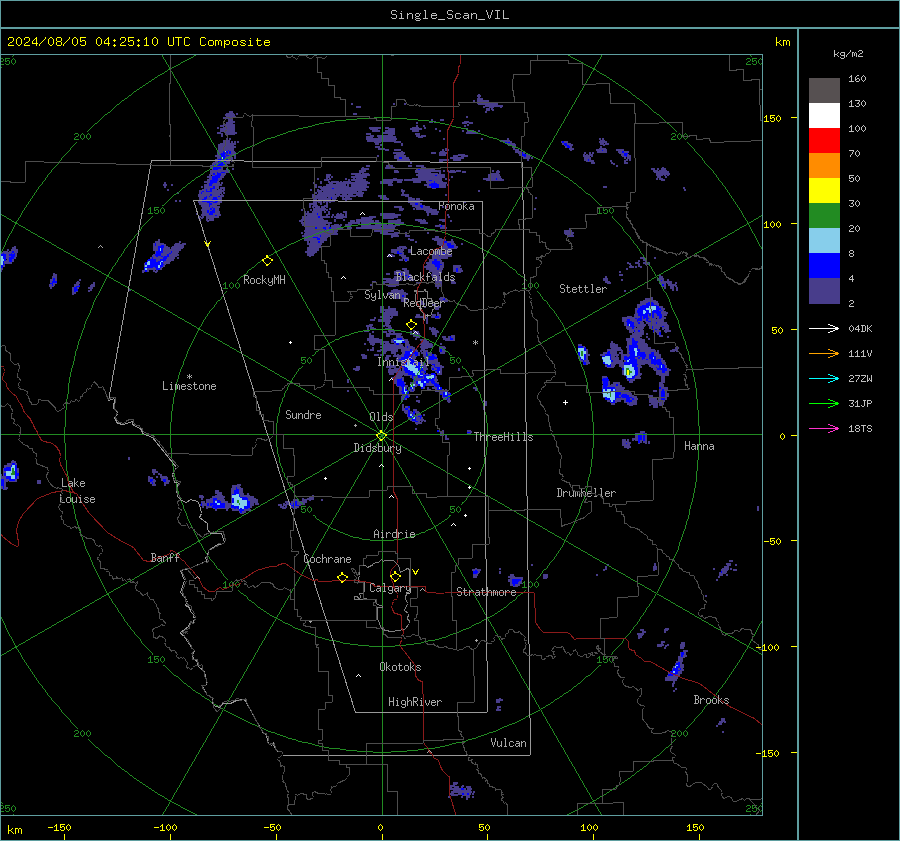Click the yellow radar center diamond at Didsbury
This screenshot has width=900, height=841.
382,436
